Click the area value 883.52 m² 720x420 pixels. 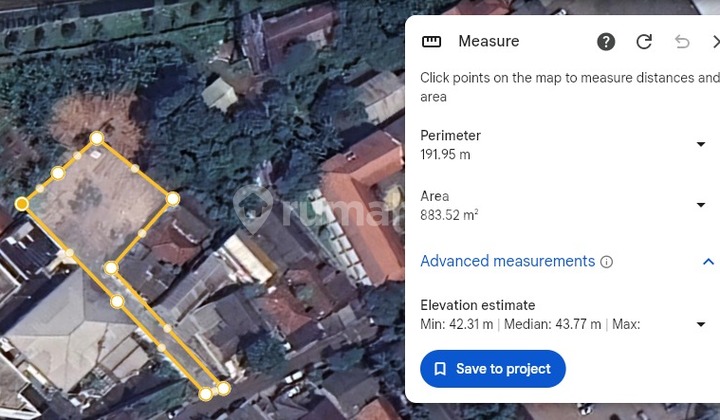(x=449, y=215)
